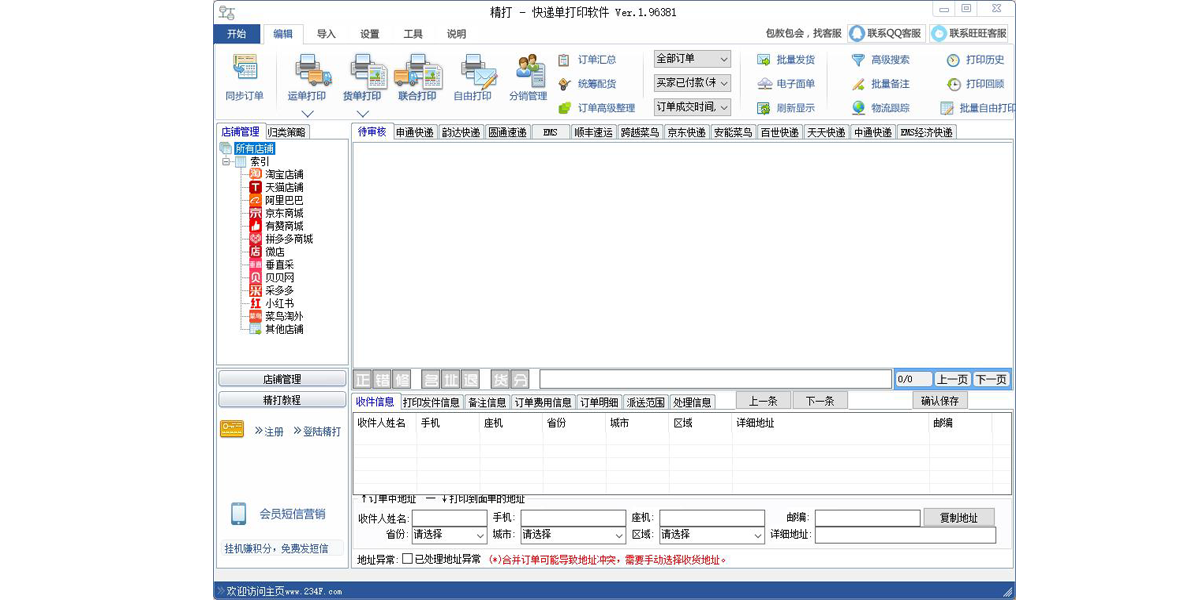The width and height of the screenshot is (1200, 600).
Task: Select 有赞商城 store in tree
Action: 284,226
